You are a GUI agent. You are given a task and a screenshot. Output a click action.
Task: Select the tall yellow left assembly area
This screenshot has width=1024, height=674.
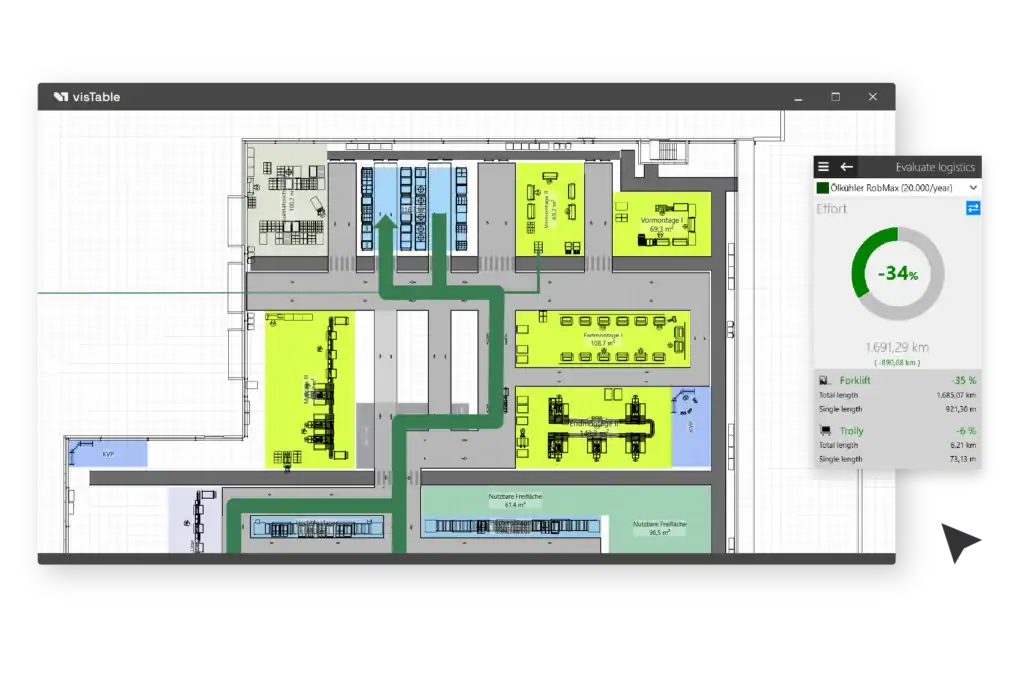(x=310, y=390)
